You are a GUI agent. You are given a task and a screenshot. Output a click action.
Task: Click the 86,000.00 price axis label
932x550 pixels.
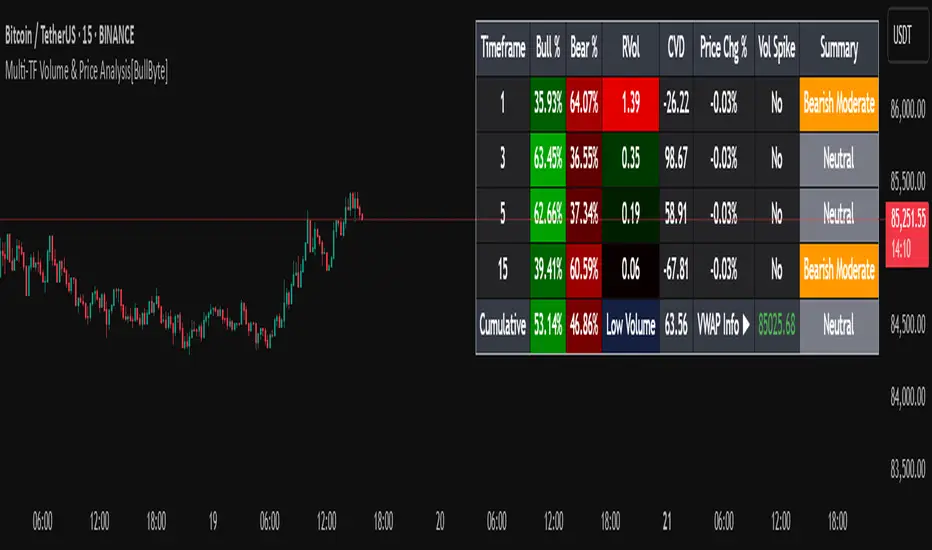(908, 109)
